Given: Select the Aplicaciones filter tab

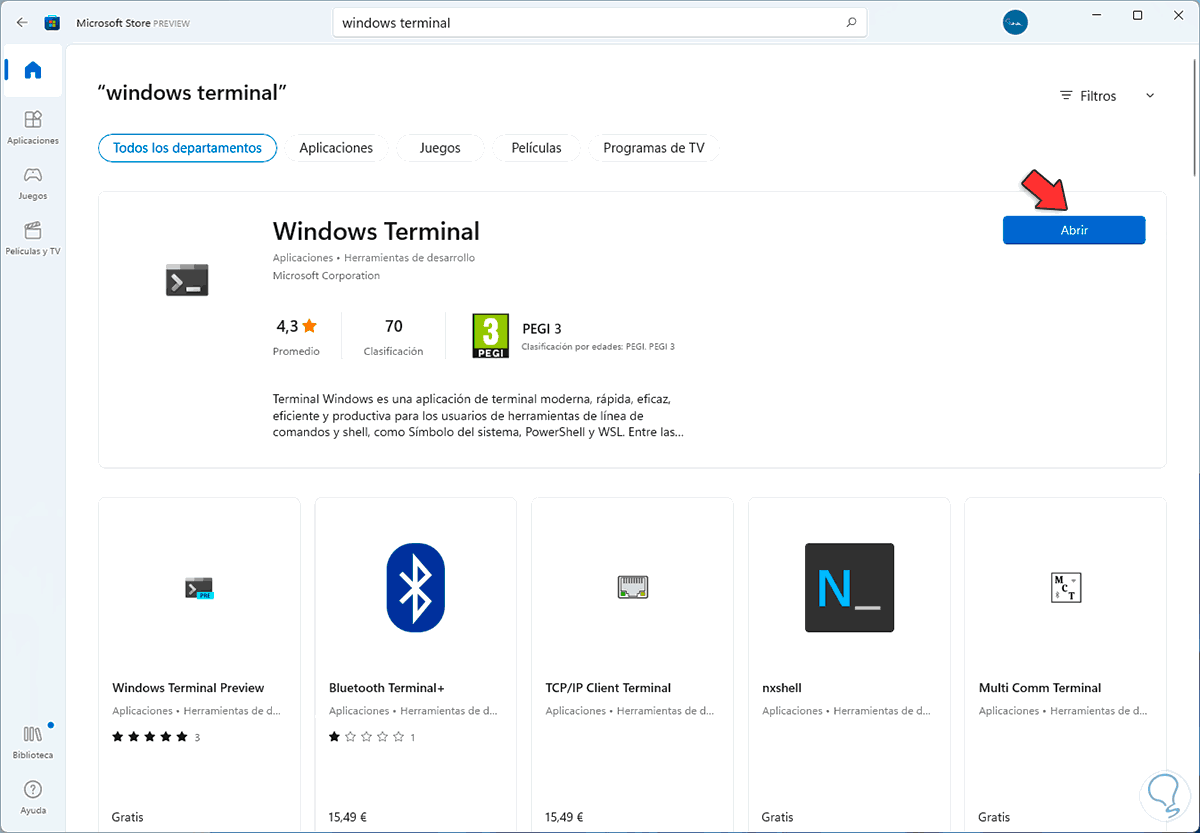Looking at the screenshot, I should coord(336,148).
